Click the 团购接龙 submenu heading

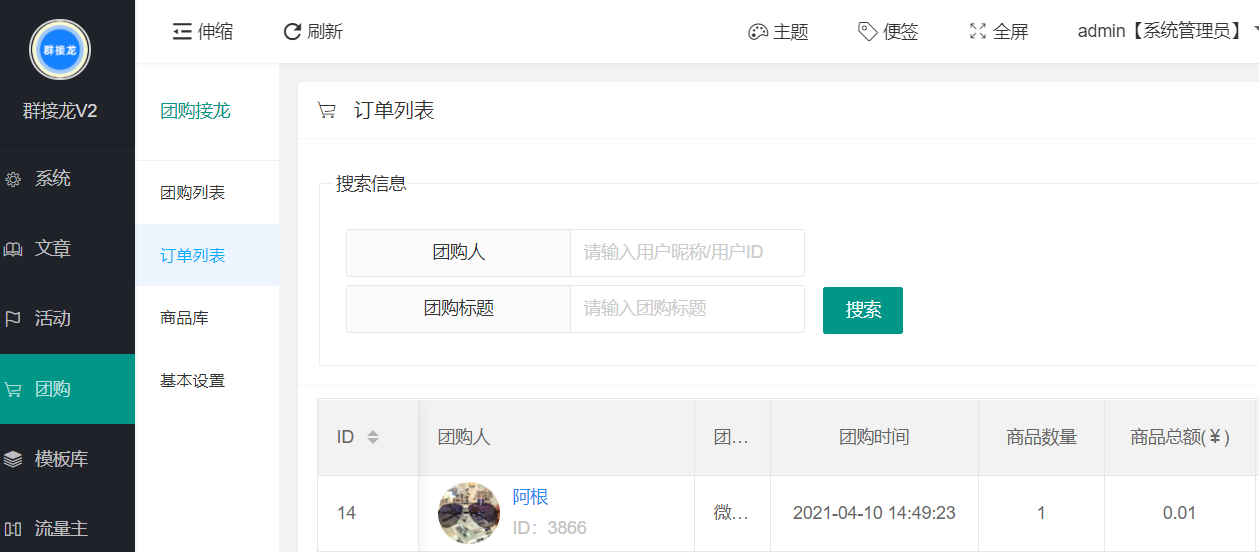pyautogui.click(x=195, y=111)
